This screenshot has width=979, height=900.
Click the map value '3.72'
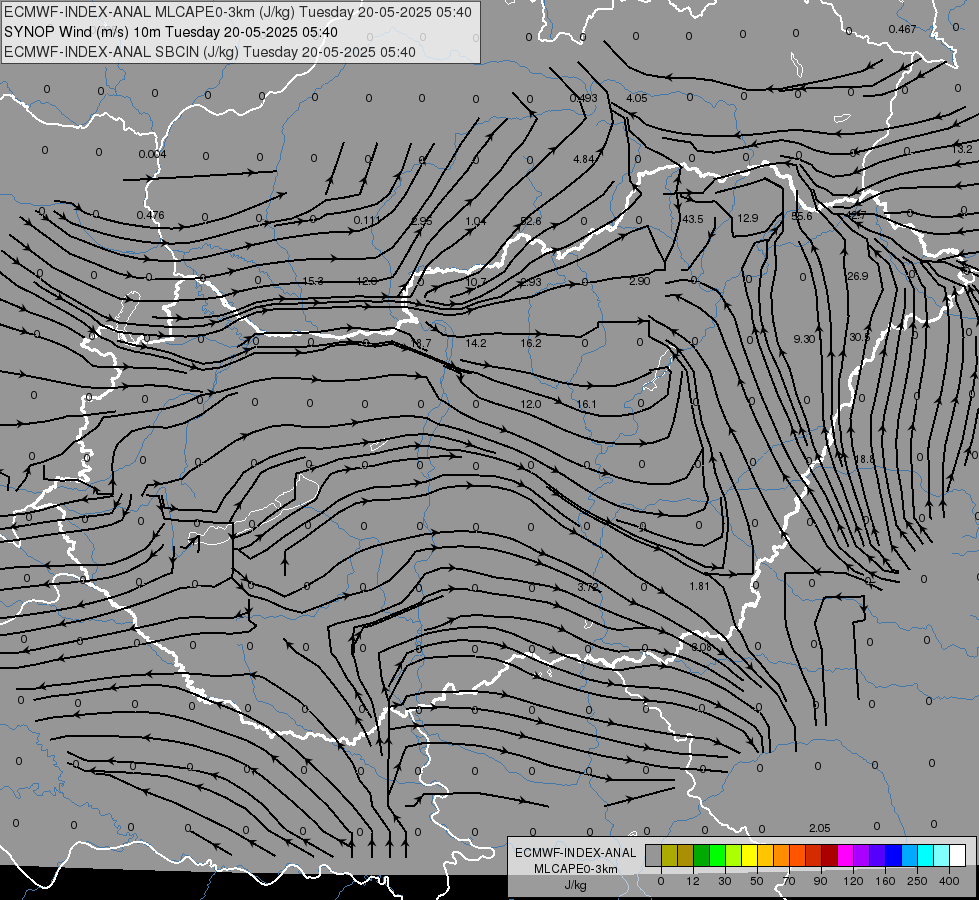(x=588, y=587)
